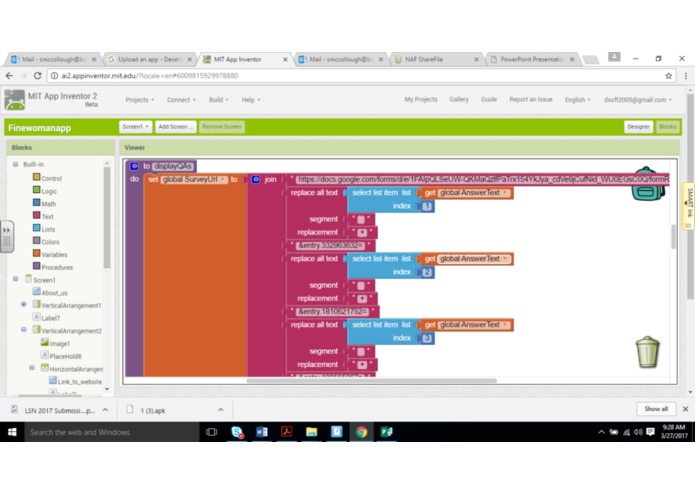Screen dimensions: 695x494
Task: Open the Colors blocks drawer
Action: point(50,242)
